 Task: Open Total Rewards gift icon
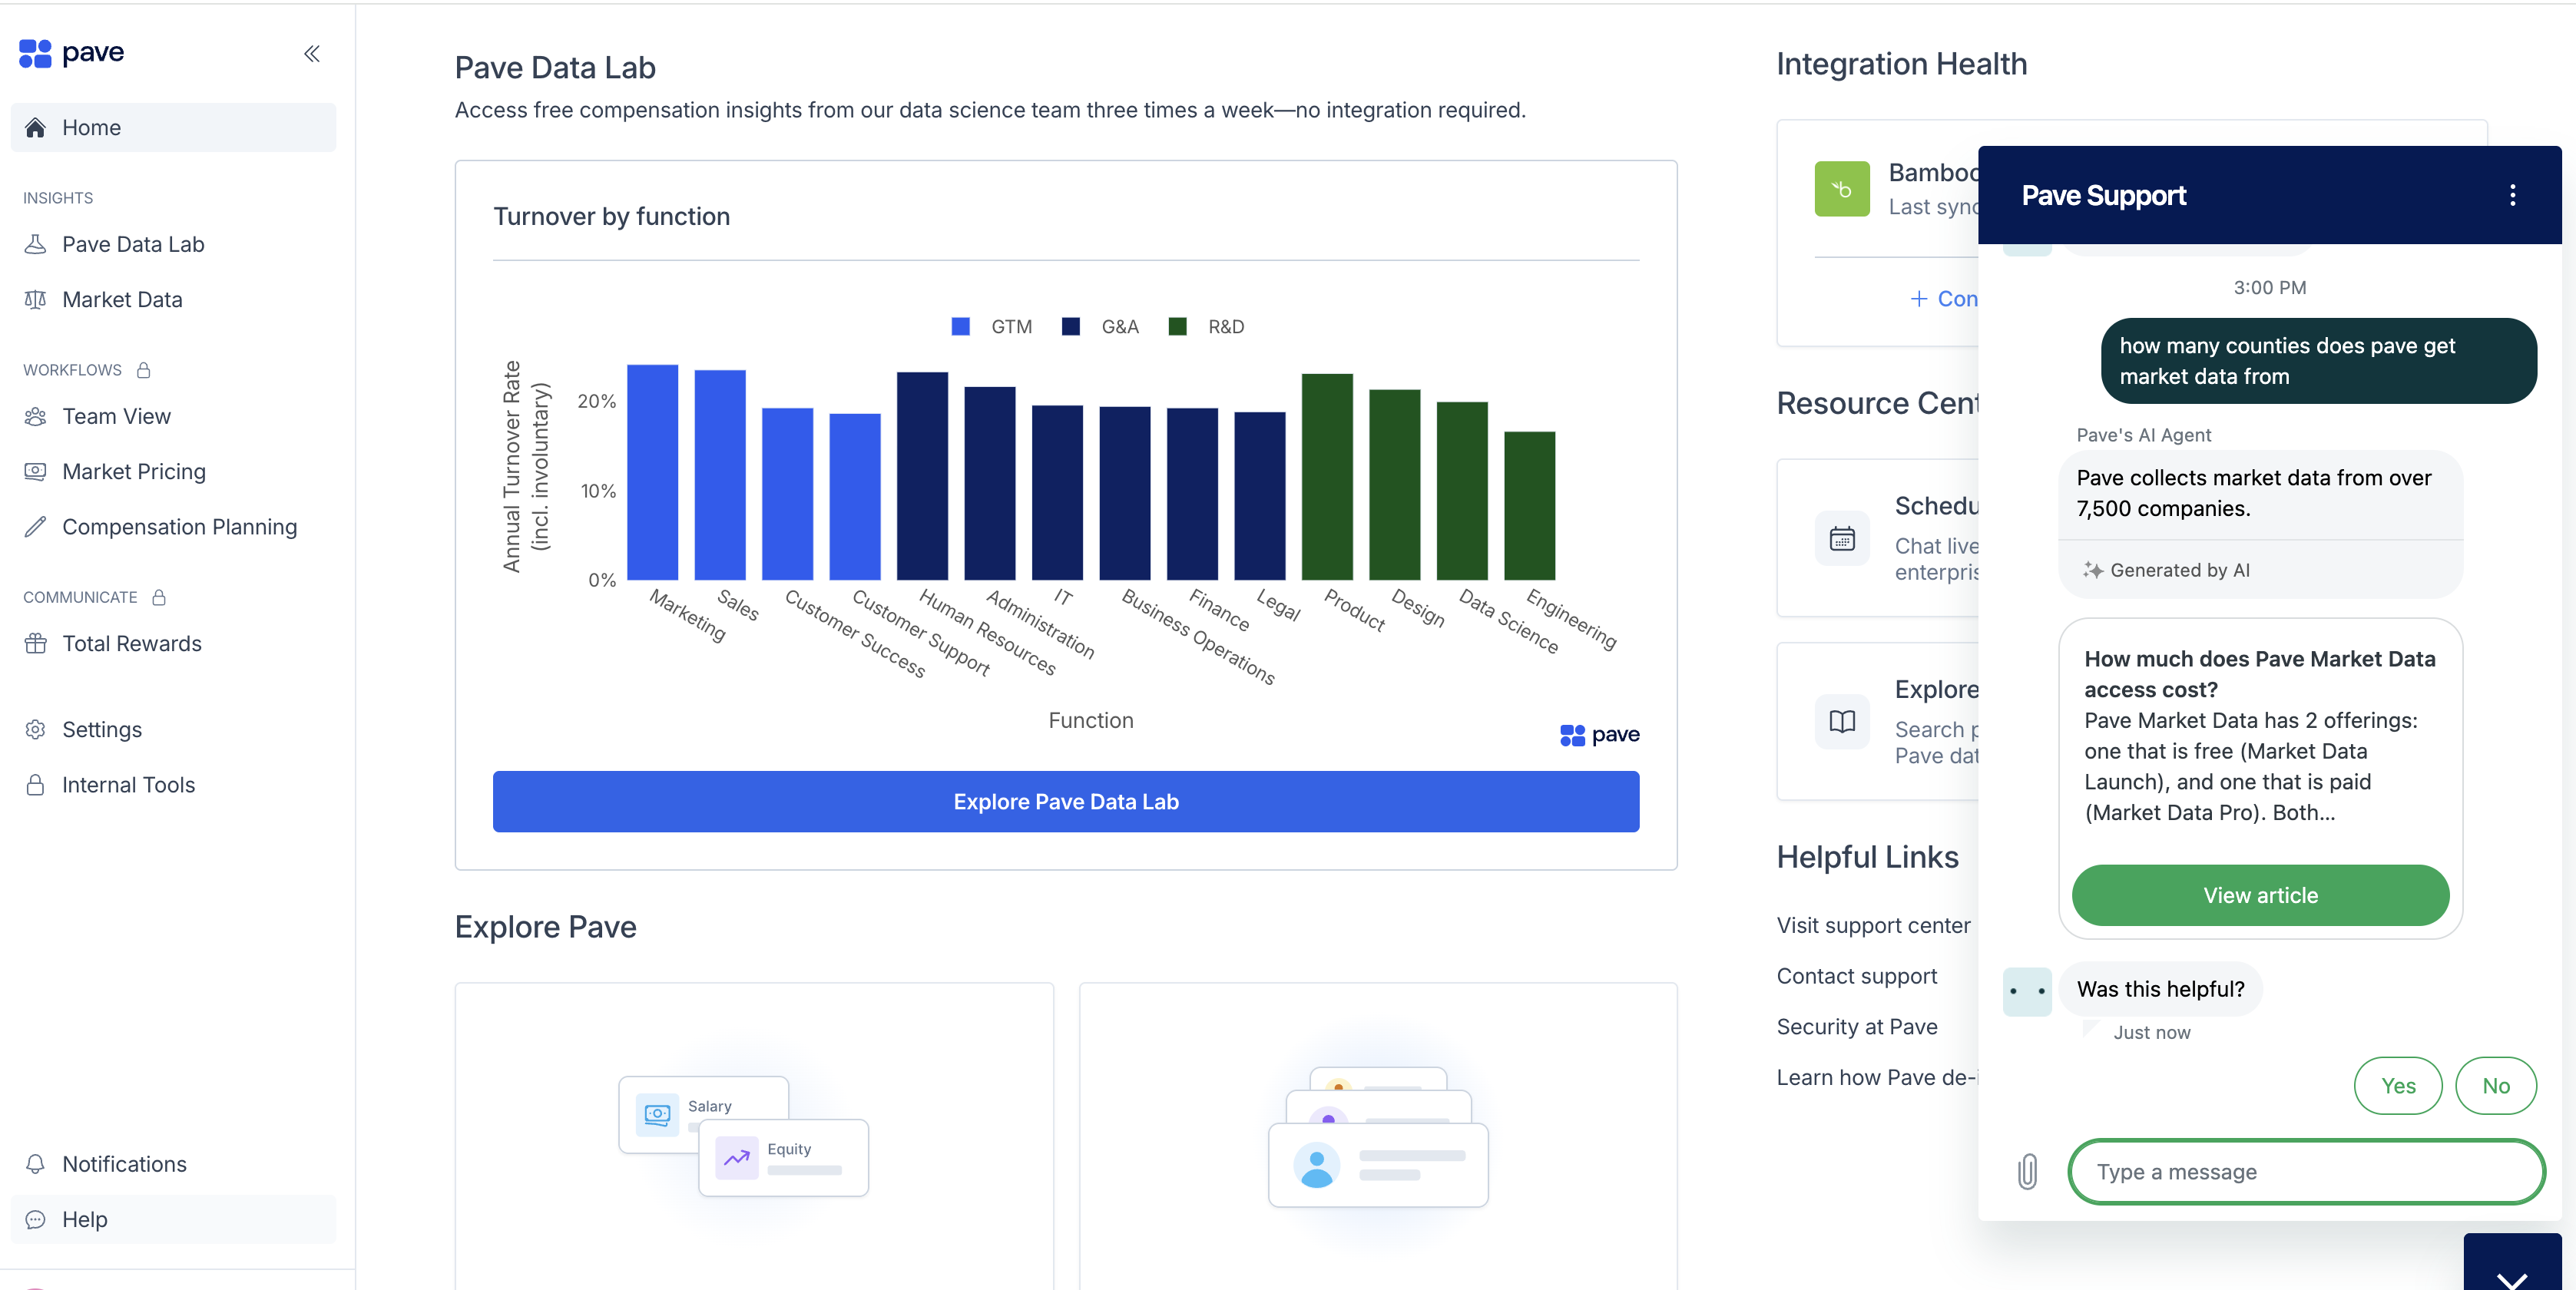36,644
